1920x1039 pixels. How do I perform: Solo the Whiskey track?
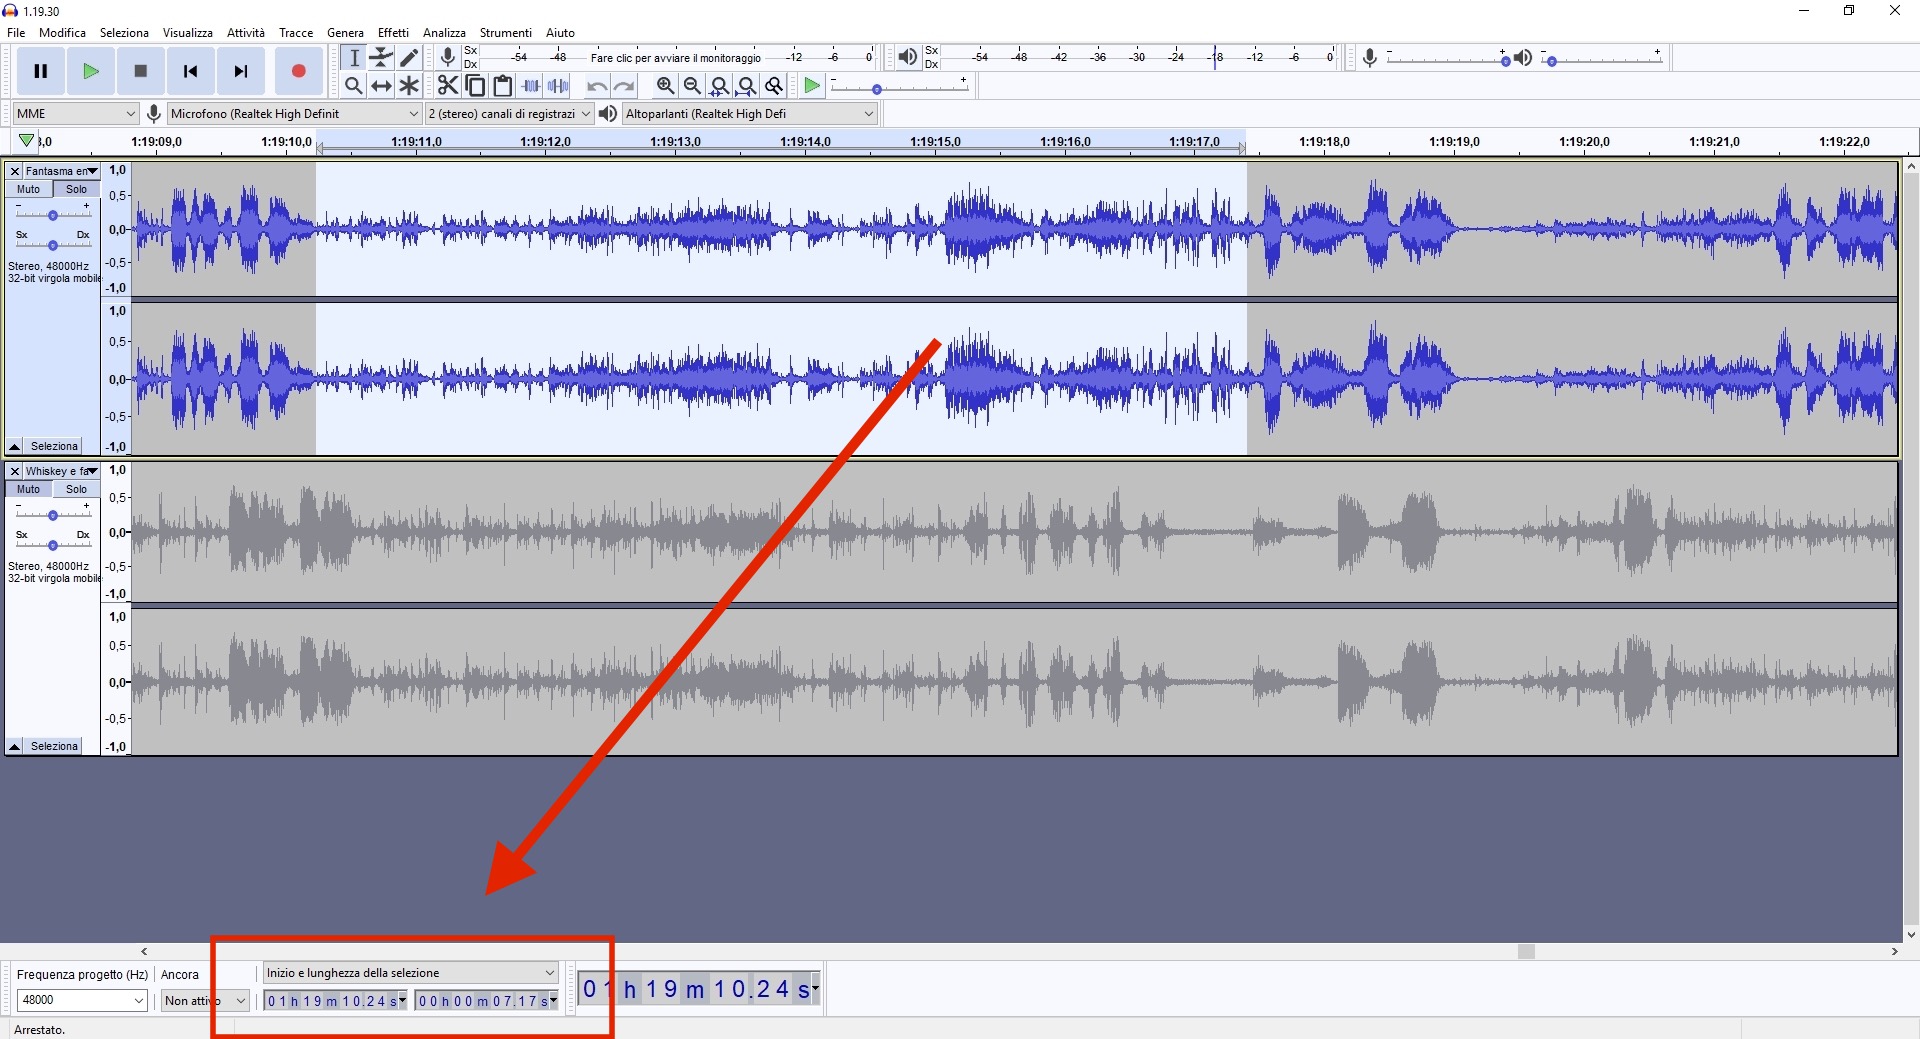tap(75, 489)
